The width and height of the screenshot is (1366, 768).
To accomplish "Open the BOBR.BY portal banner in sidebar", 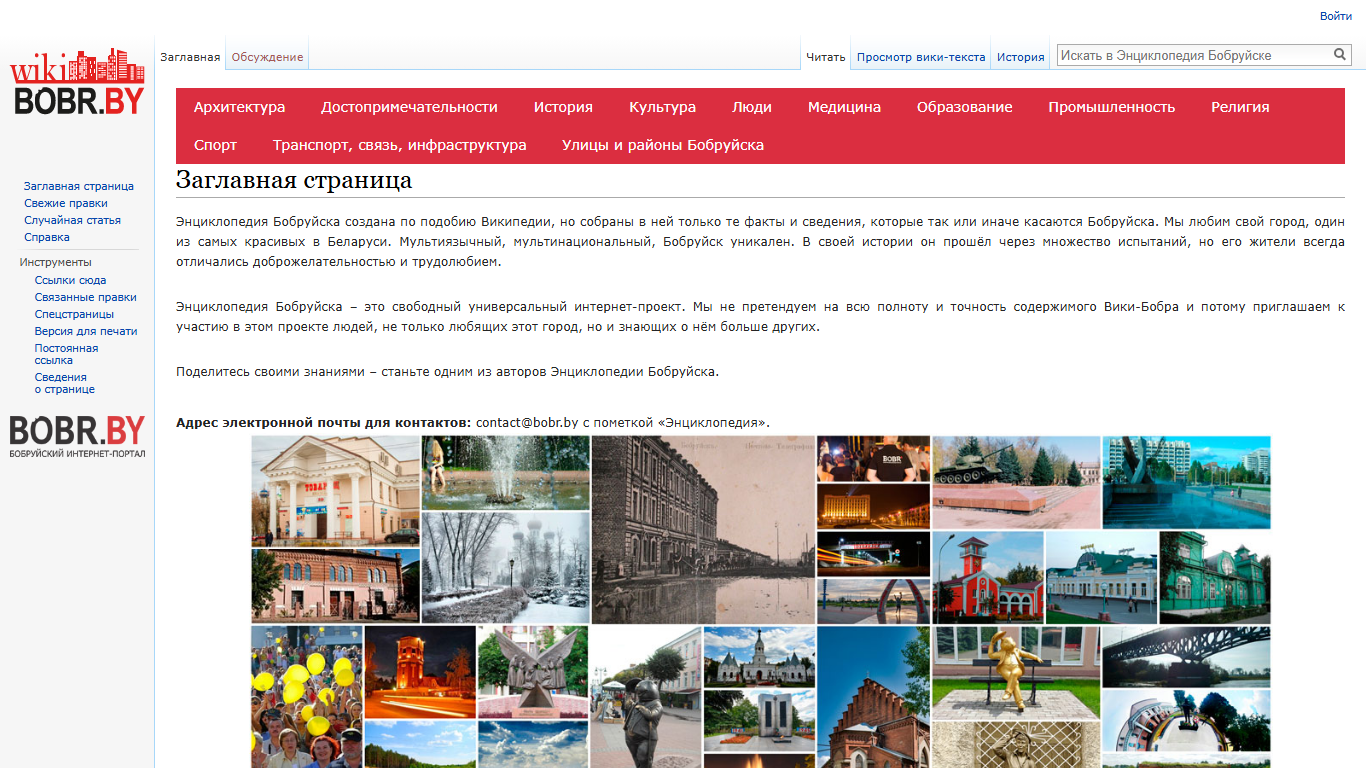I will tap(77, 437).
